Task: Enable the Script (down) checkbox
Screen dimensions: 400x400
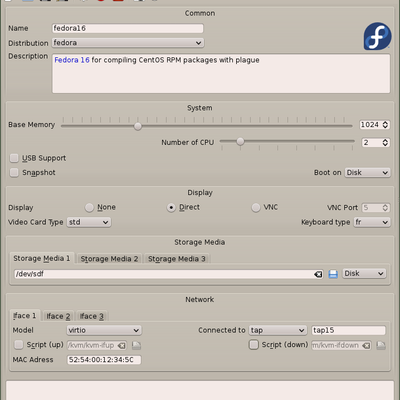Action: coord(254,345)
